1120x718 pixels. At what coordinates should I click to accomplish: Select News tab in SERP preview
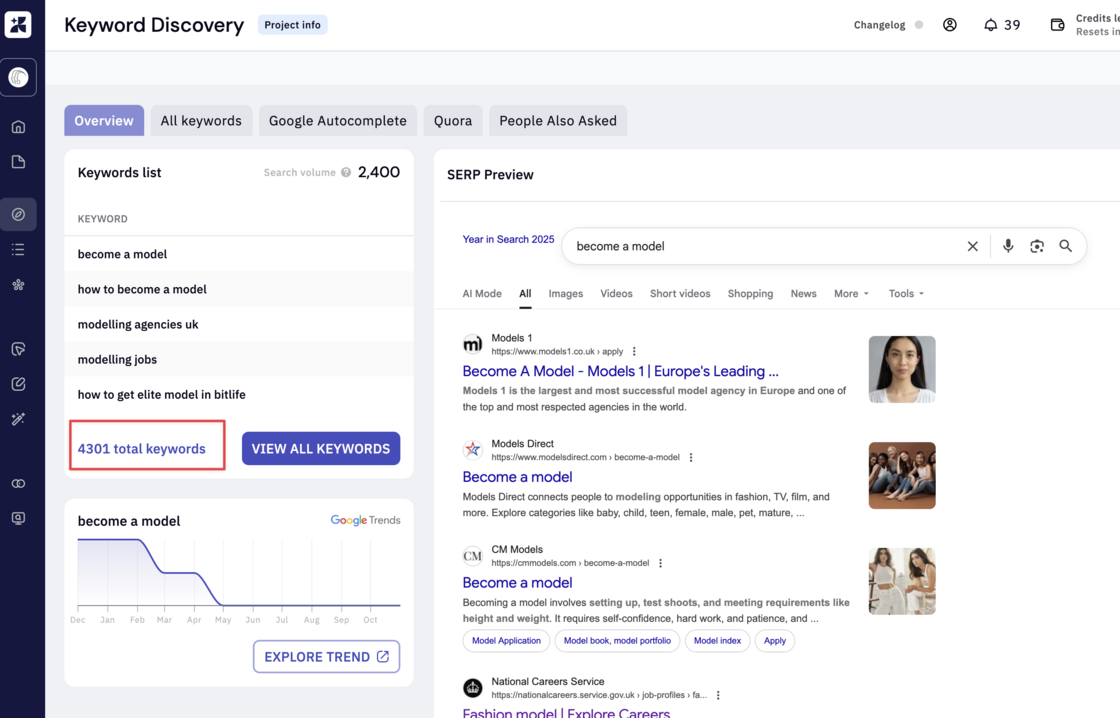coord(804,294)
